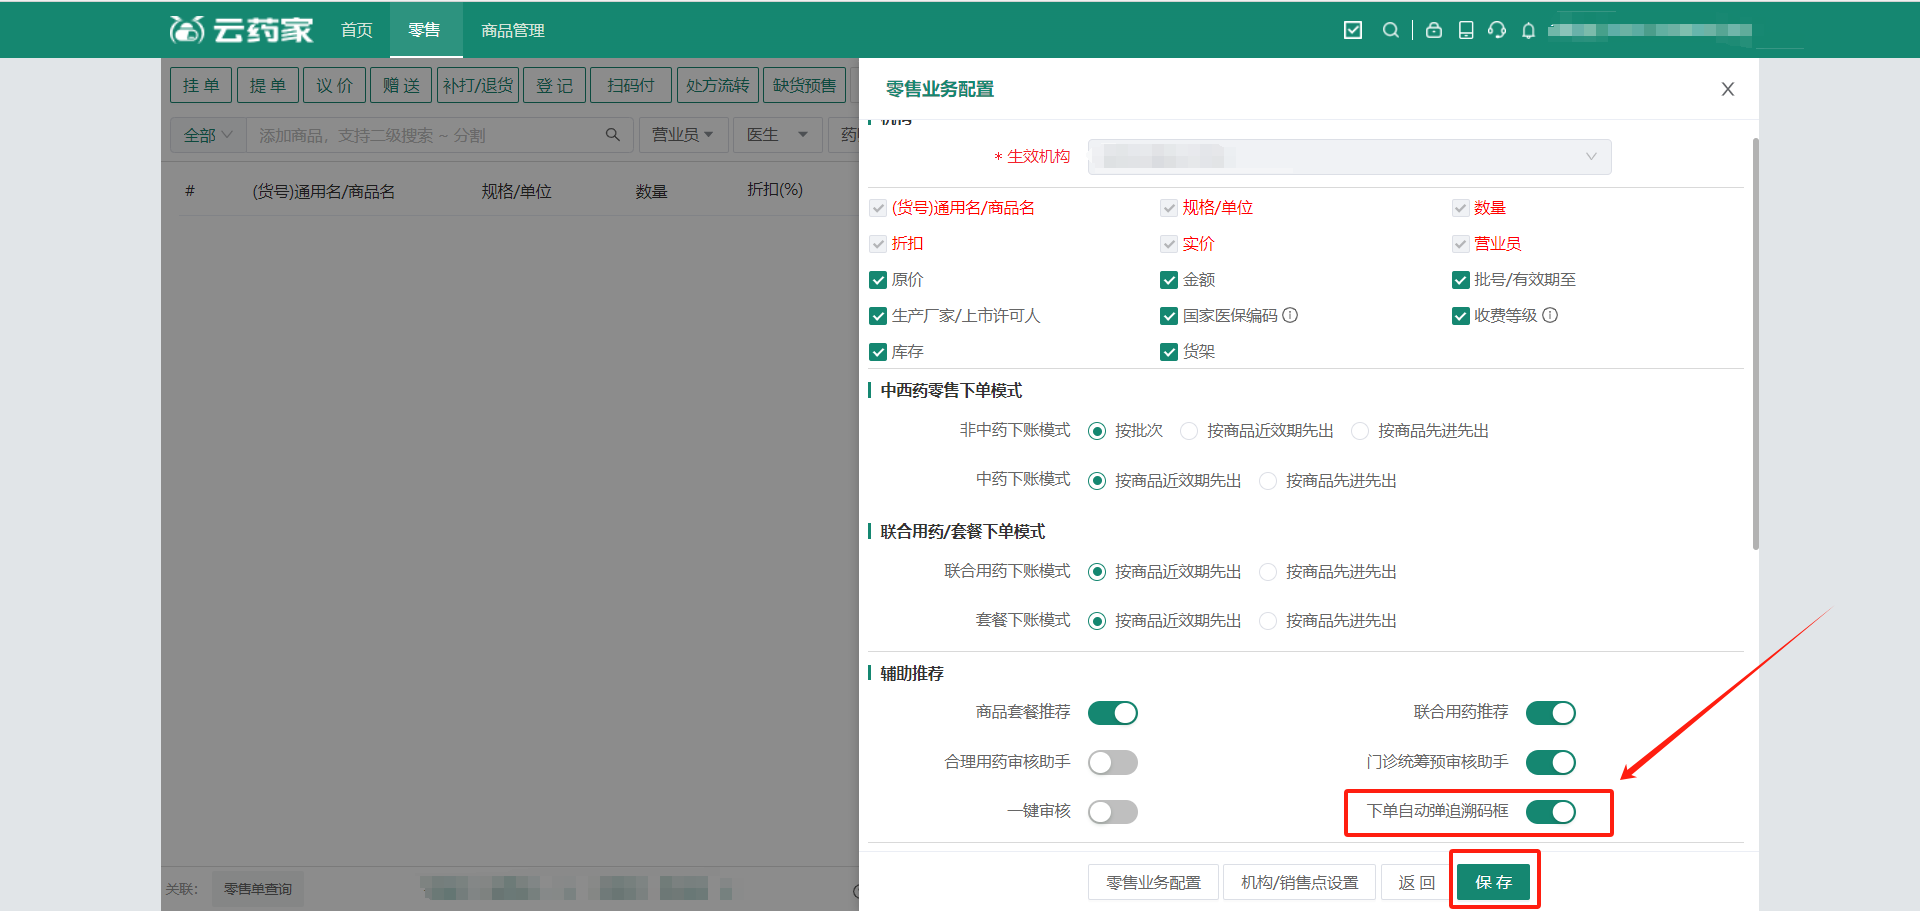Click the 挂单 button
The width and height of the screenshot is (1920, 911).
201,85
